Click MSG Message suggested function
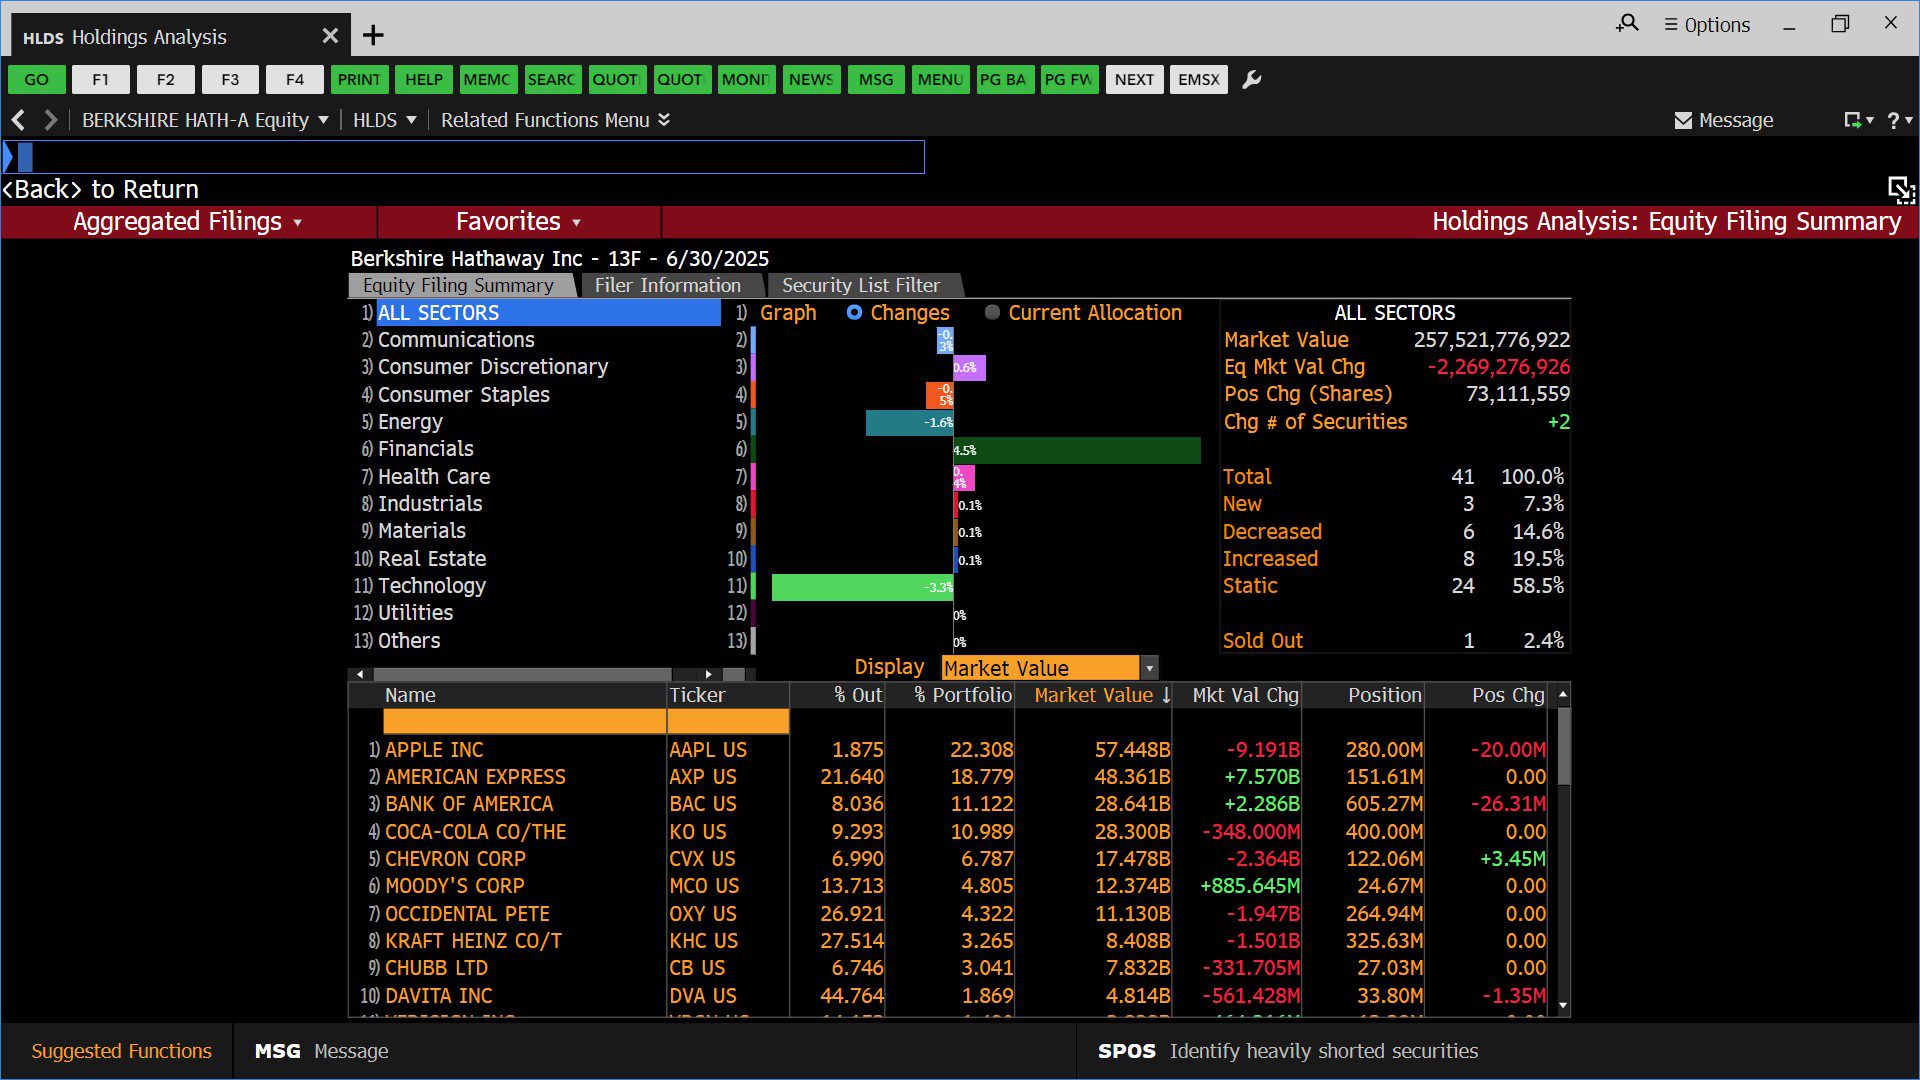 click(321, 1051)
